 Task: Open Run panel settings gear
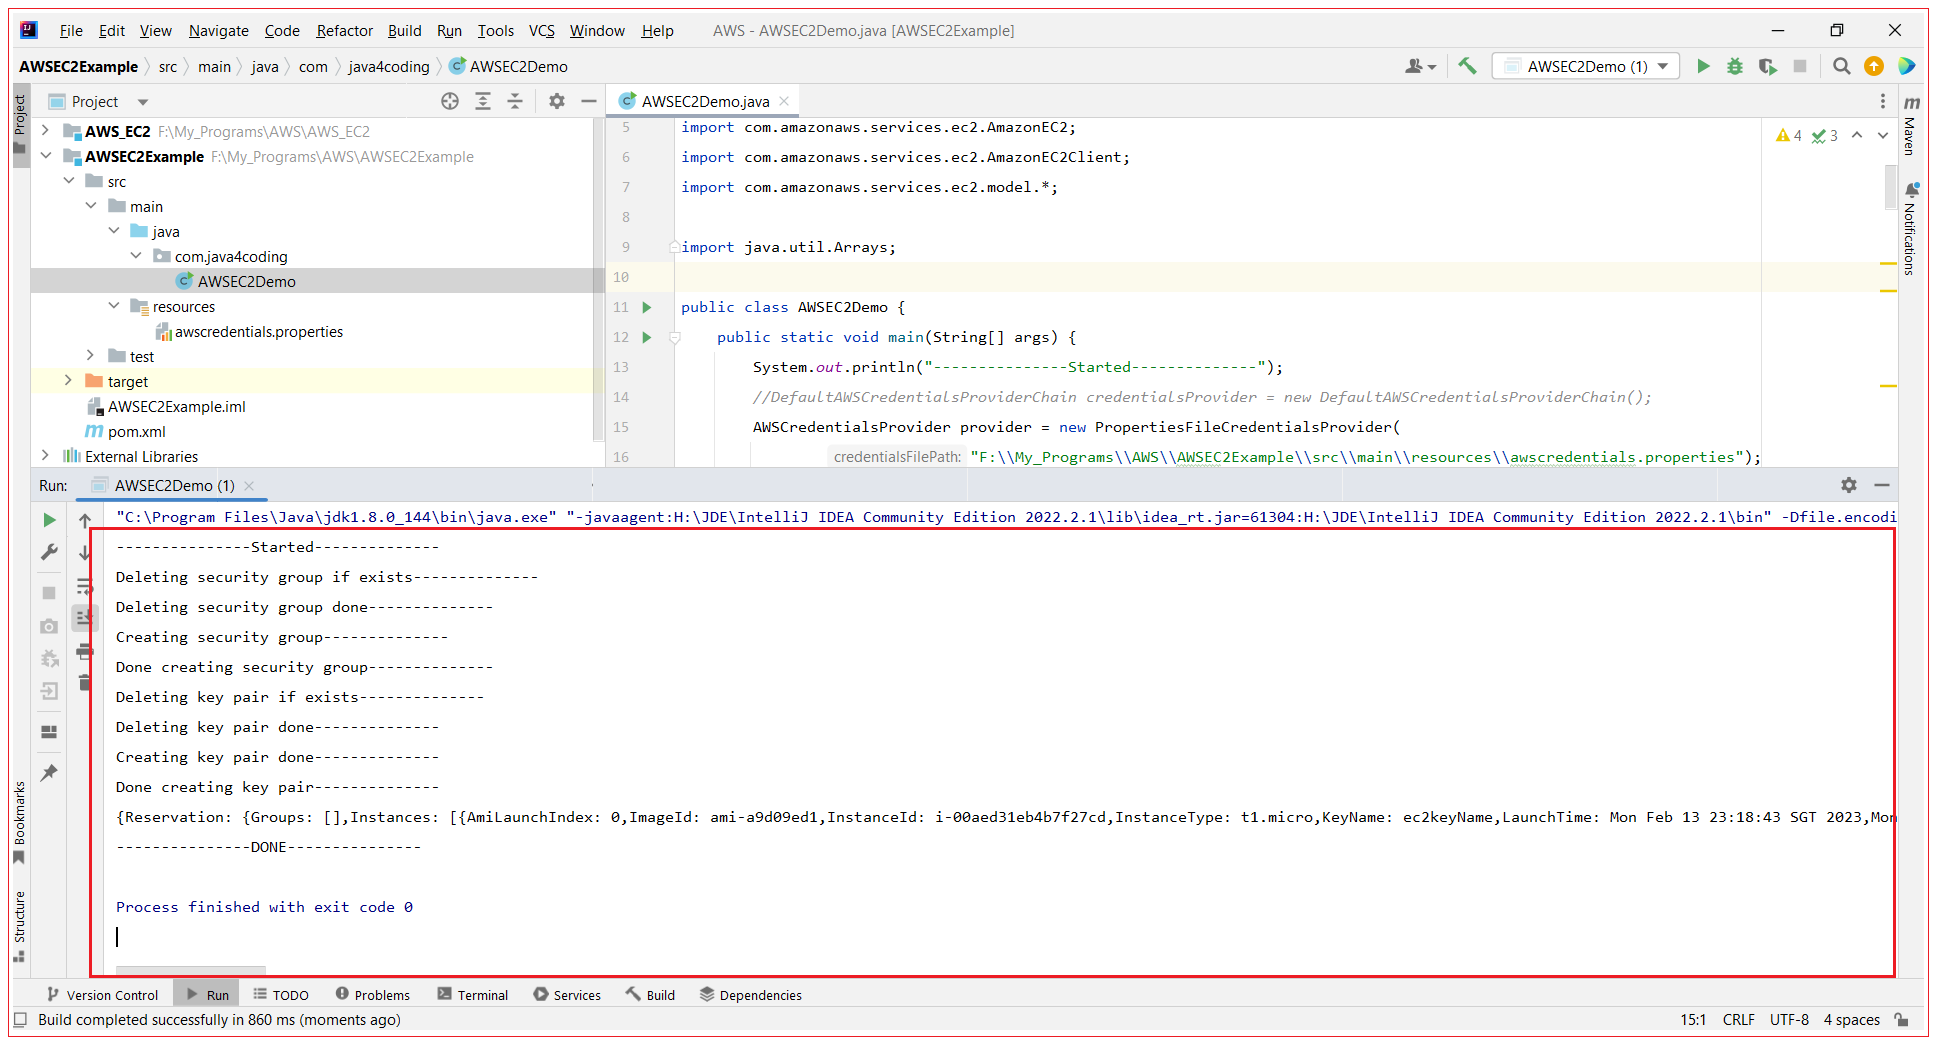(1849, 485)
